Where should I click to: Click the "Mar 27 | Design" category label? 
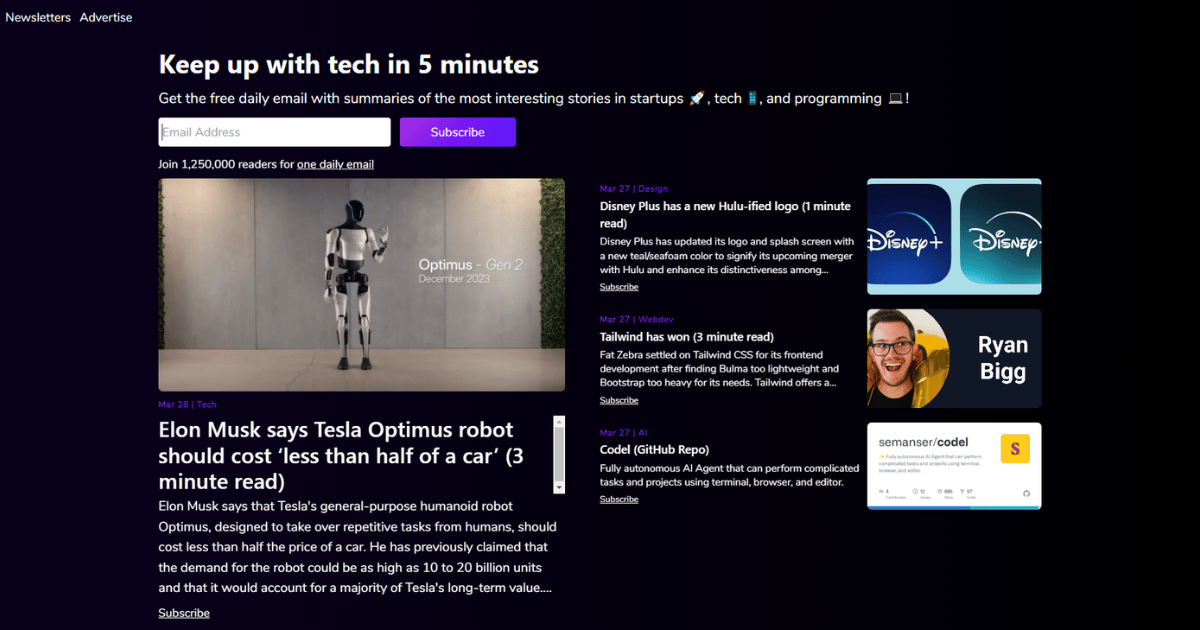634,188
